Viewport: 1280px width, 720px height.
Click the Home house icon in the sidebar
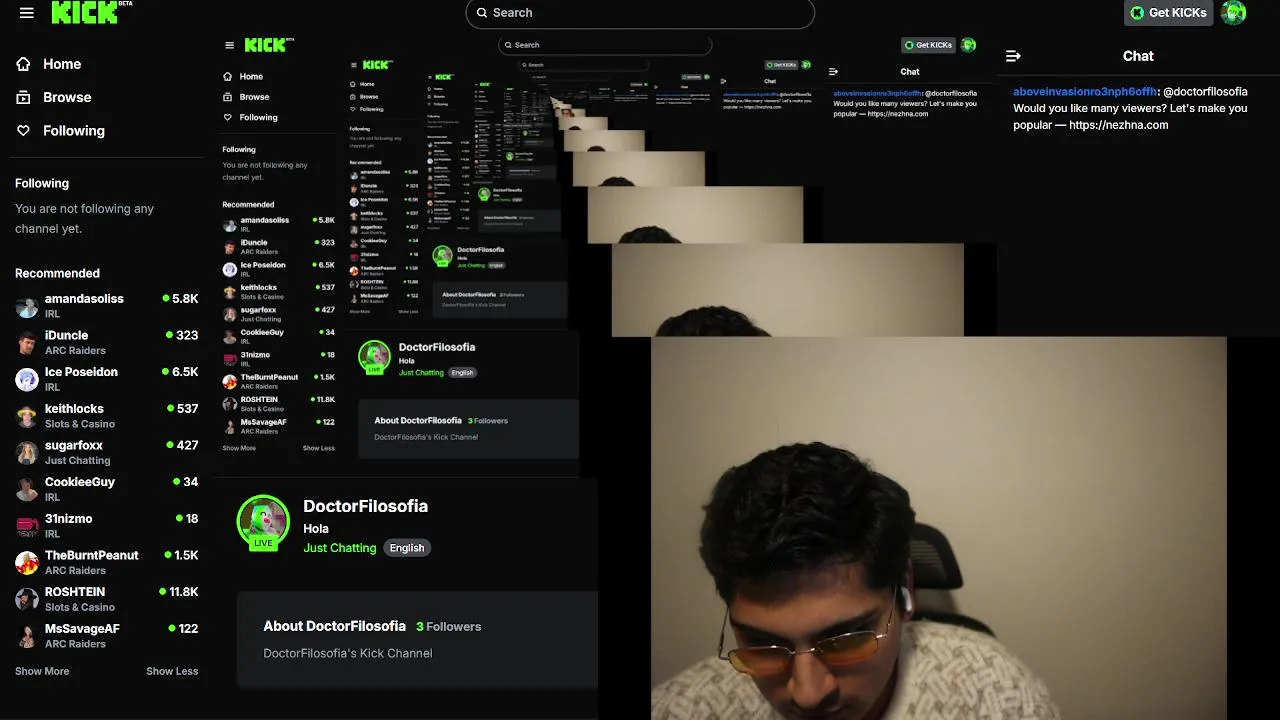pos(24,64)
